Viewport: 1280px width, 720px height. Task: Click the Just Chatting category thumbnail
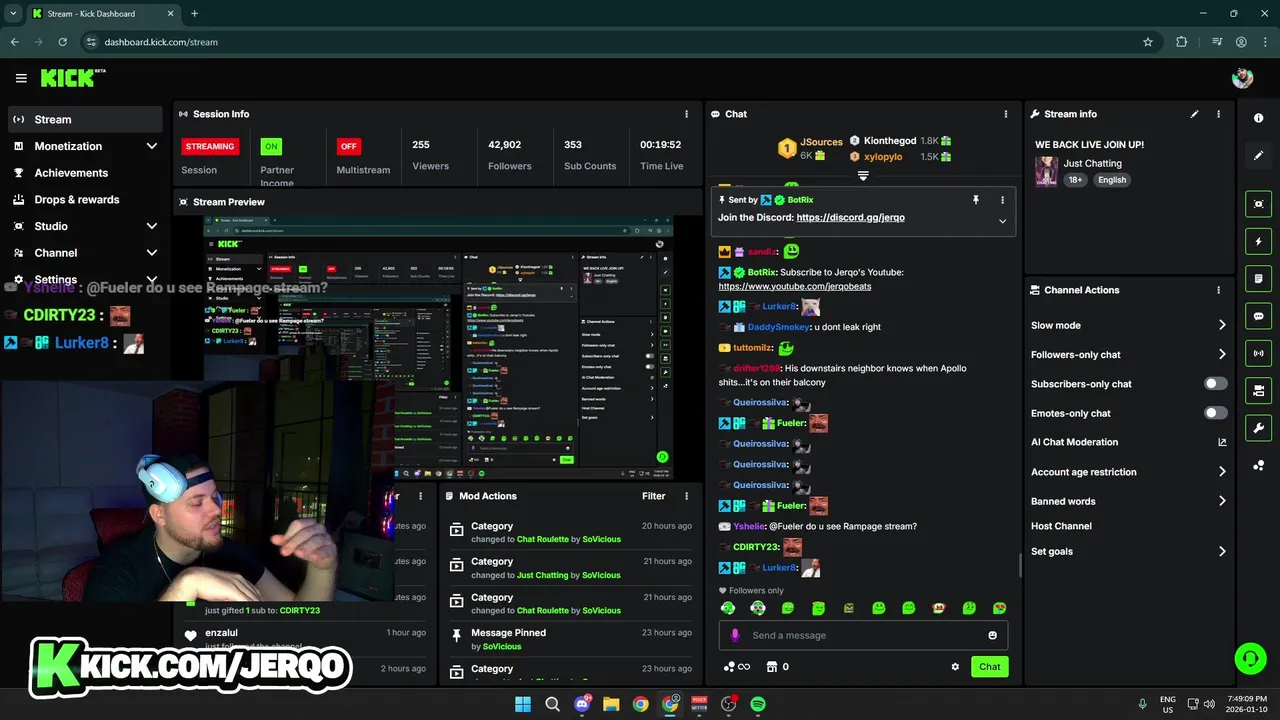[x=1046, y=171]
